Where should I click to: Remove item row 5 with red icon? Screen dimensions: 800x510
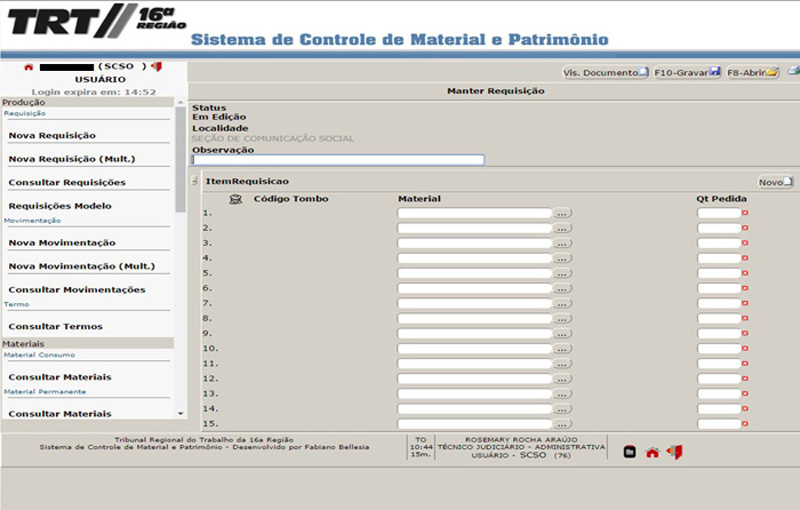pos(745,273)
